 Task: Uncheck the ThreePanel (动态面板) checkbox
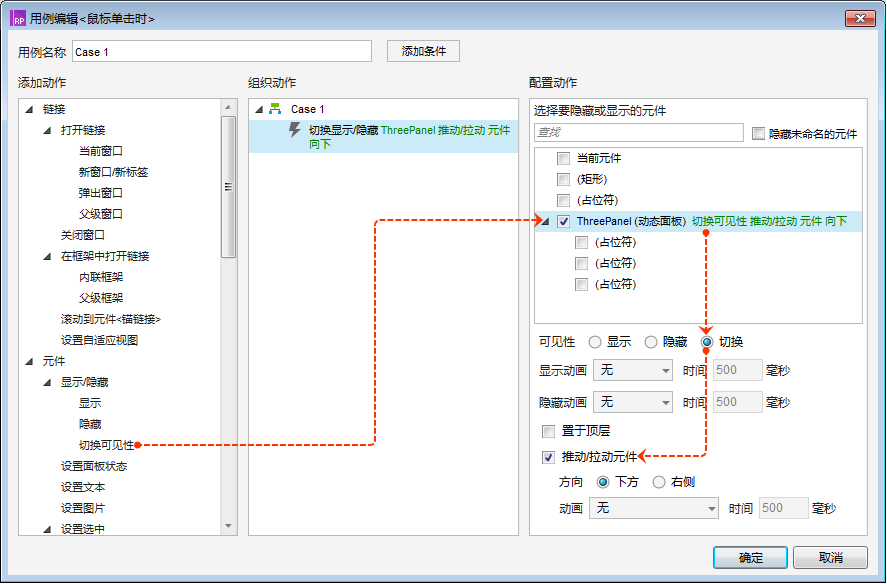(563, 221)
